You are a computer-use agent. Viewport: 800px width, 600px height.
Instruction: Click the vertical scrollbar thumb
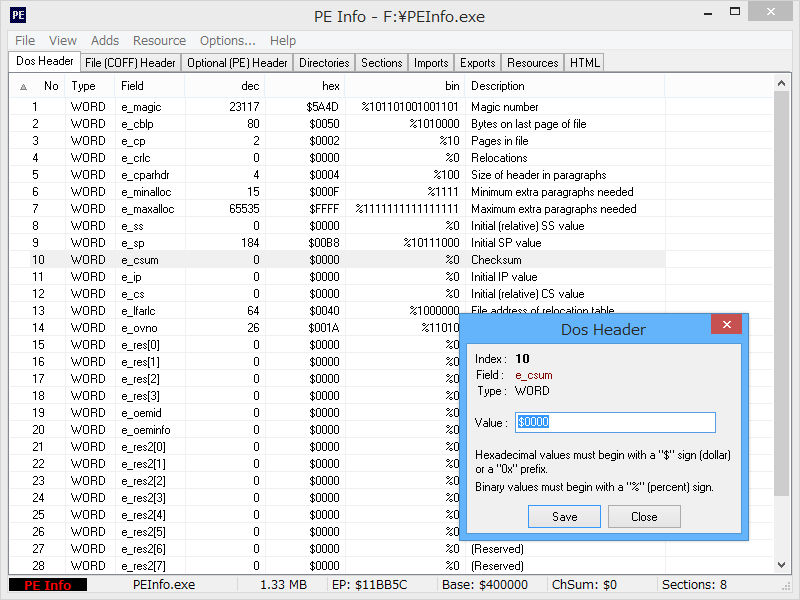pyautogui.click(x=781, y=293)
